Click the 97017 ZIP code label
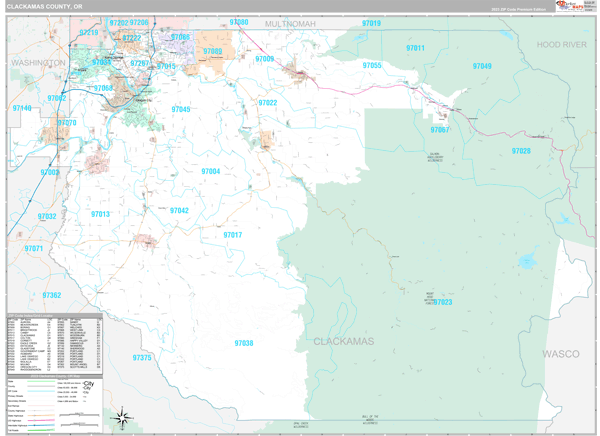The height and width of the screenshot is (436, 600). (232, 235)
